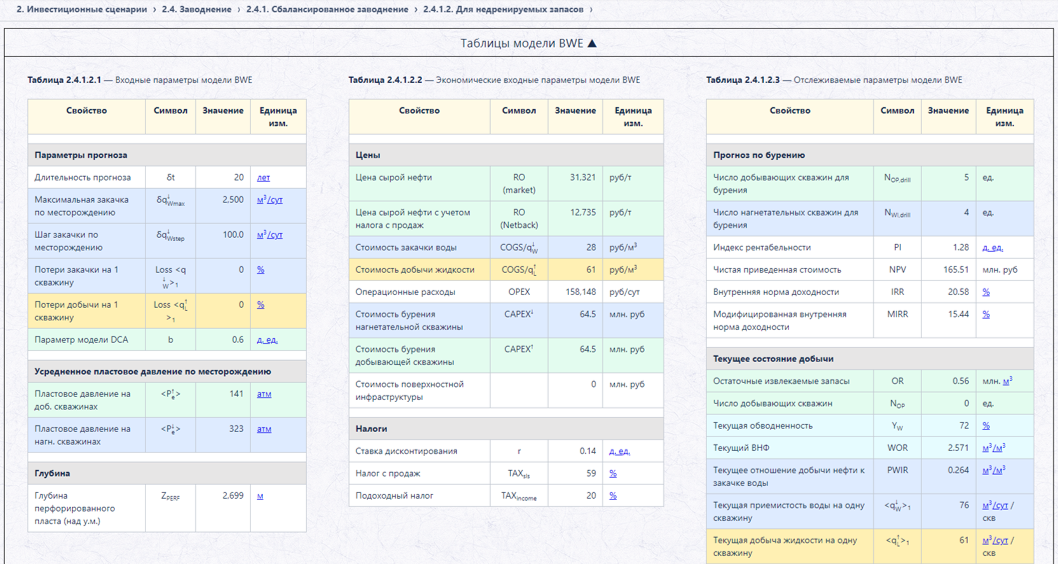Click д. ед. link for Ставка дисконтирования
The image size is (1058, 564).
[x=619, y=451]
